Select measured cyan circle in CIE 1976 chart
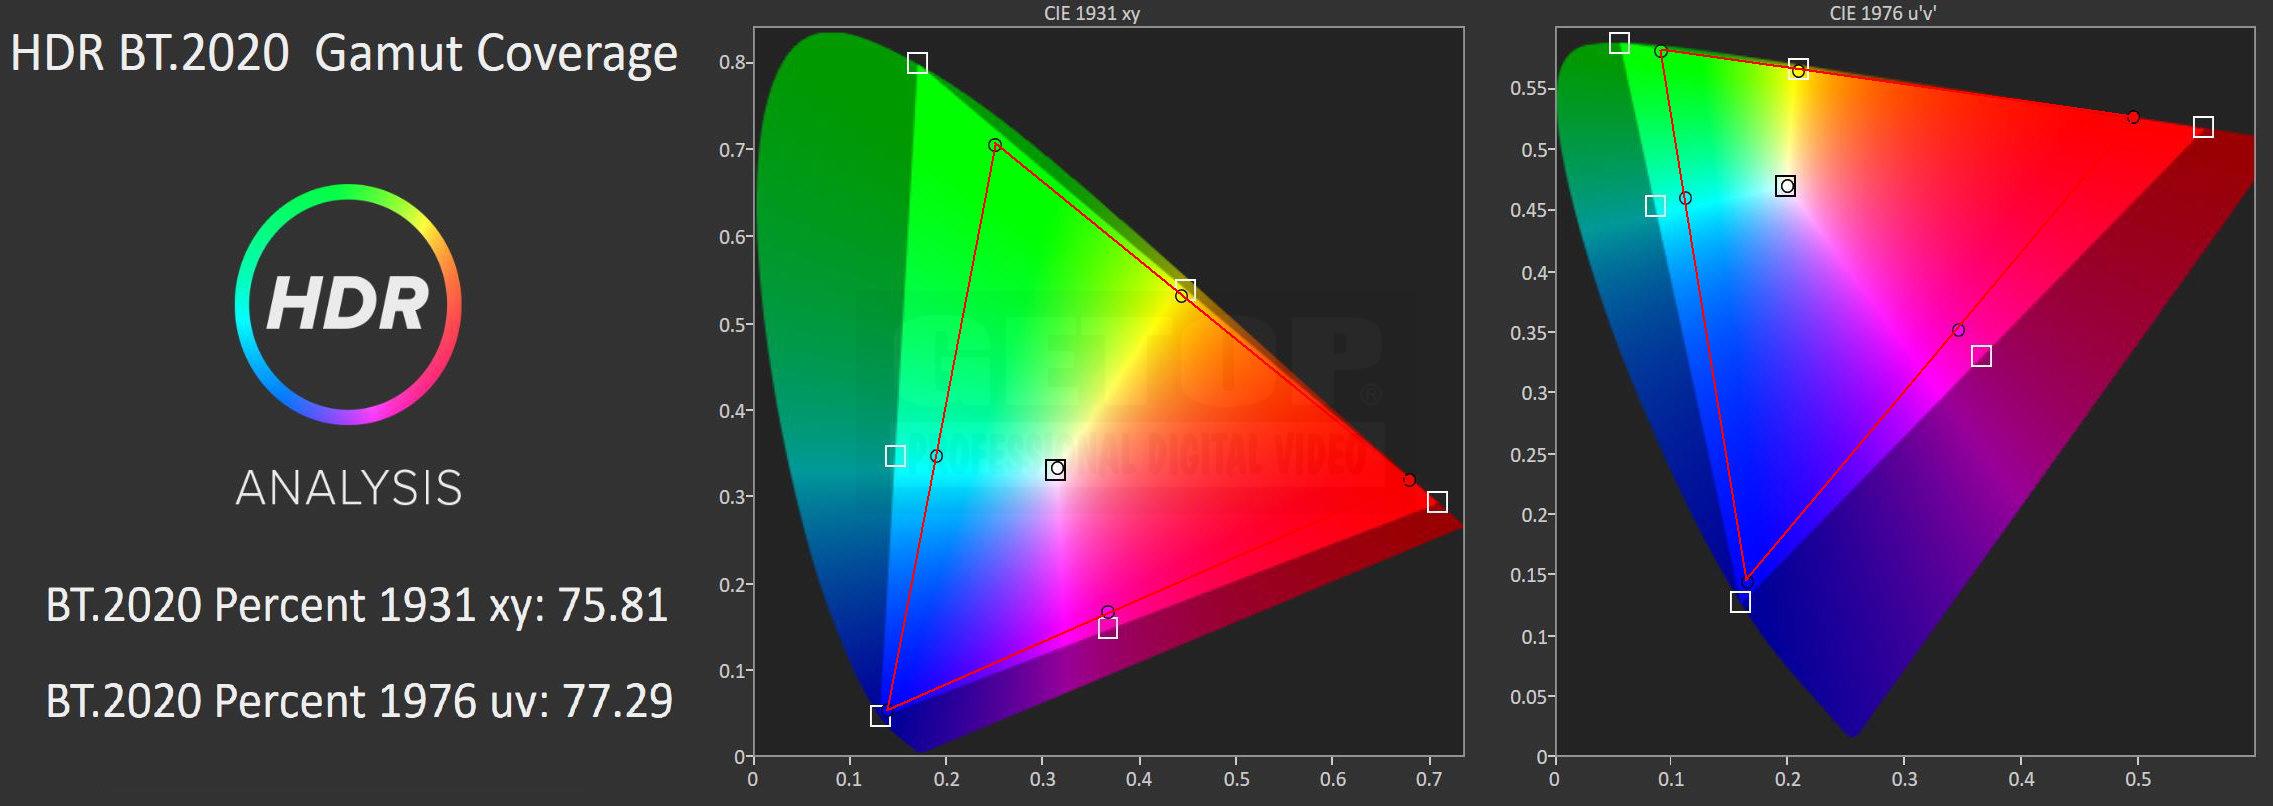 click(1685, 198)
